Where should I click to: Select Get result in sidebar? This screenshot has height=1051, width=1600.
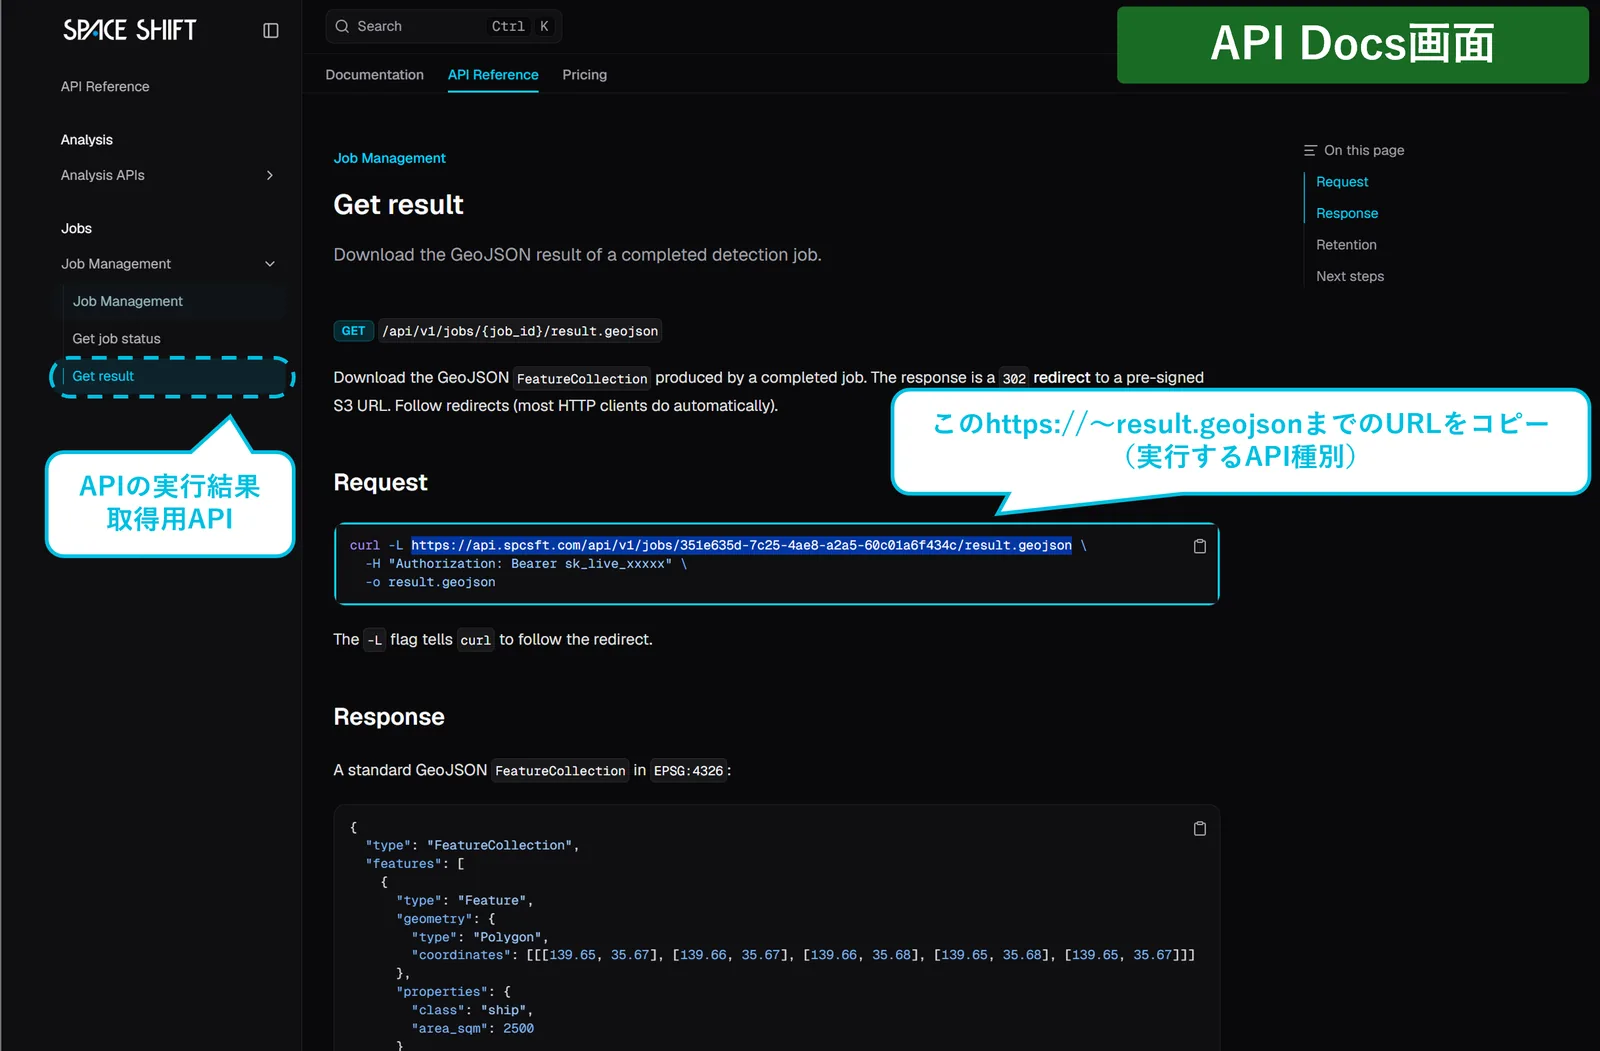click(x=103, y=376)
